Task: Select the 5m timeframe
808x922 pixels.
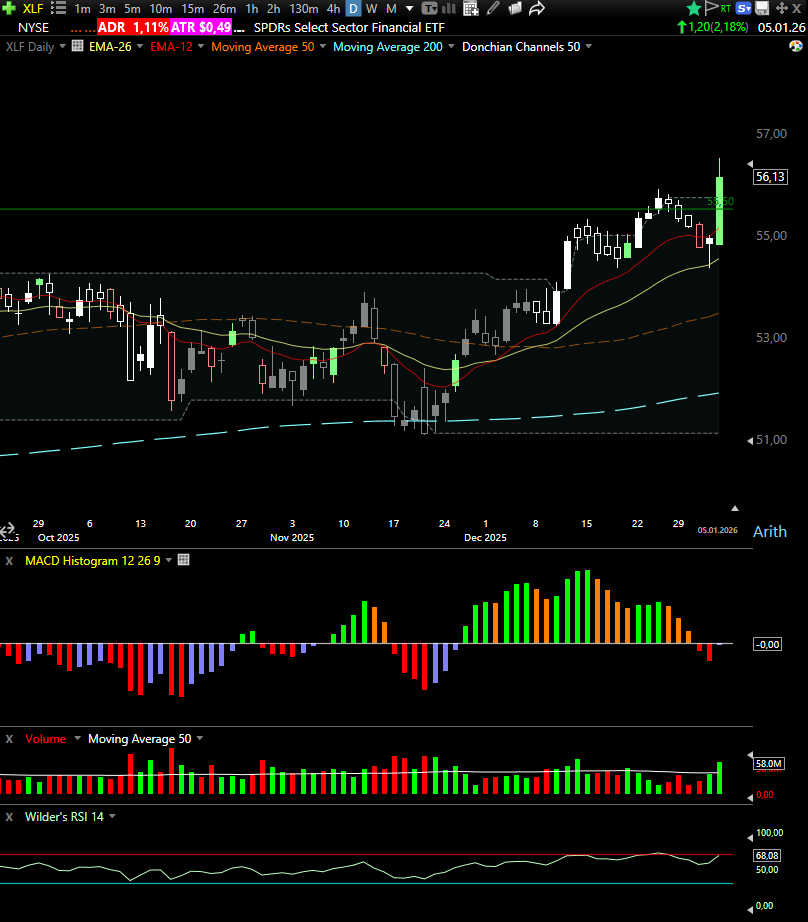Action: point(132,9)
